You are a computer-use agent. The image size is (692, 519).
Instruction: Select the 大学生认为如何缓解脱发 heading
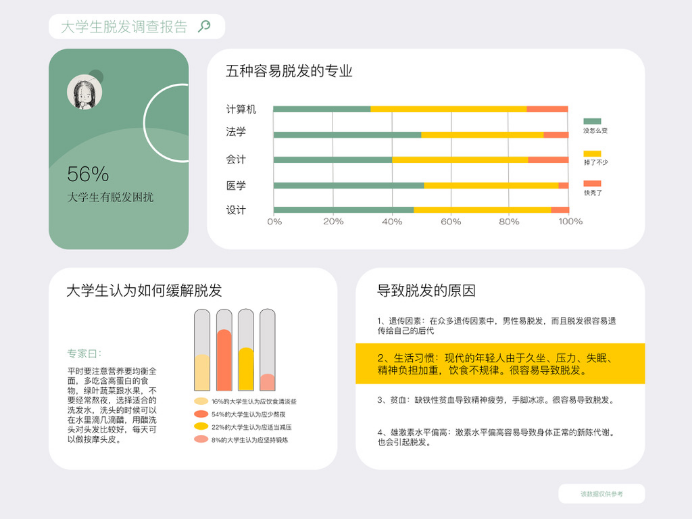144,291
